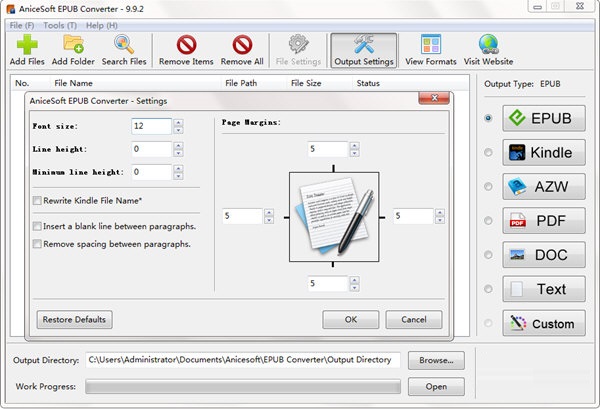Click the Status column header
The width and height of the screenshot is (600, 409).
(368, 83)
